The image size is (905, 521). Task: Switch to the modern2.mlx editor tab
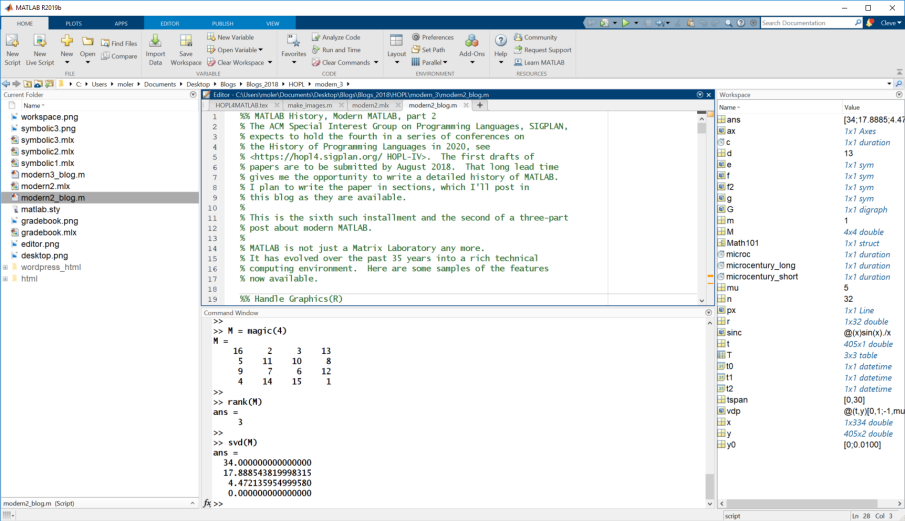(370, 105)
